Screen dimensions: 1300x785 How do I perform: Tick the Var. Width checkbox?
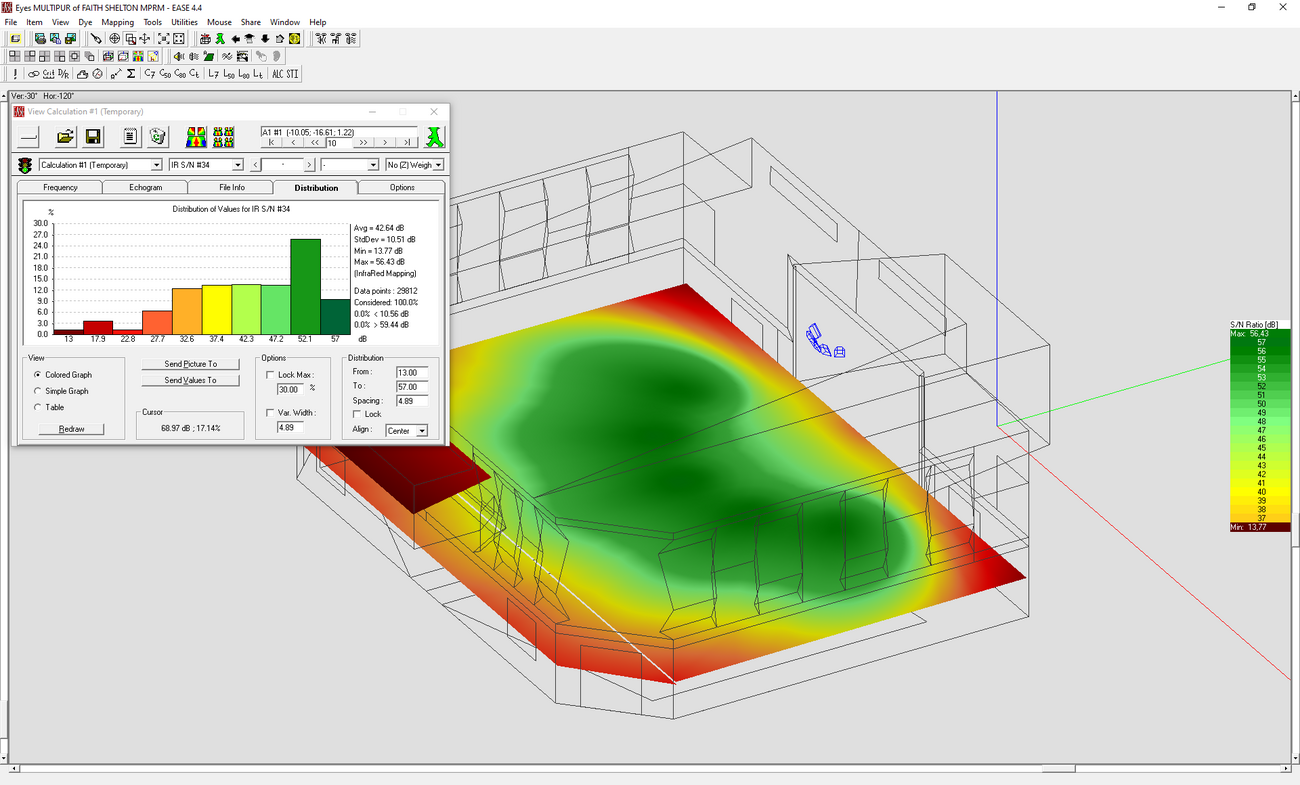(x=270, y=412)
